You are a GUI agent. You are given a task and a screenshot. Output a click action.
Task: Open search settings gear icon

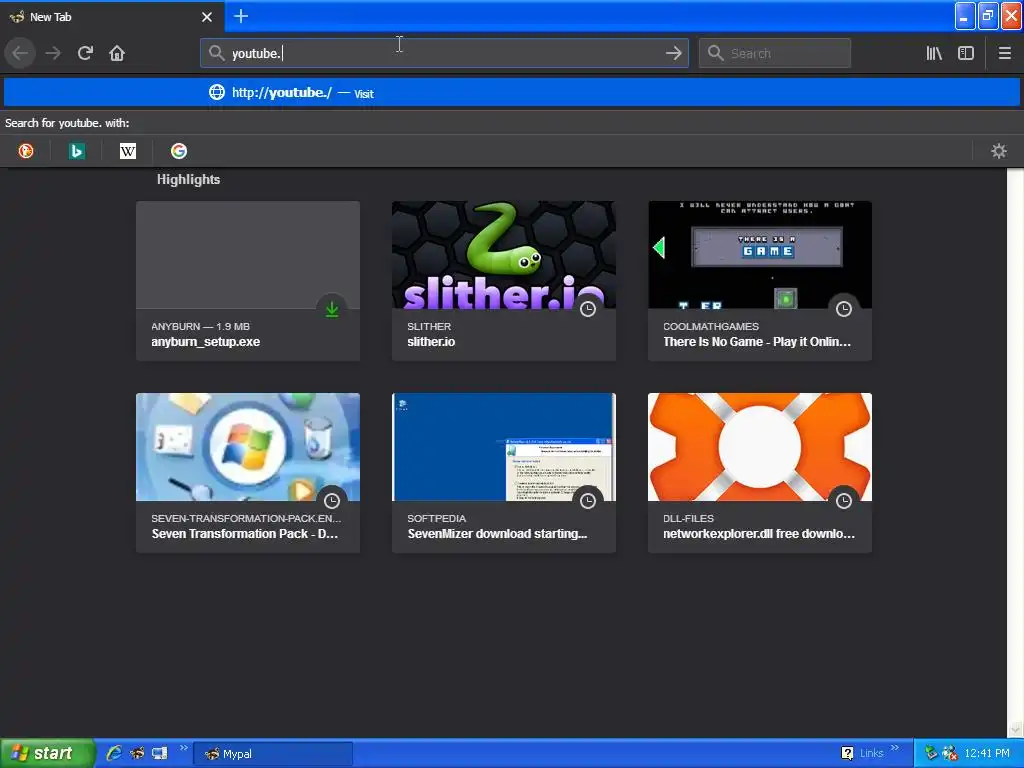coord(999,151)
